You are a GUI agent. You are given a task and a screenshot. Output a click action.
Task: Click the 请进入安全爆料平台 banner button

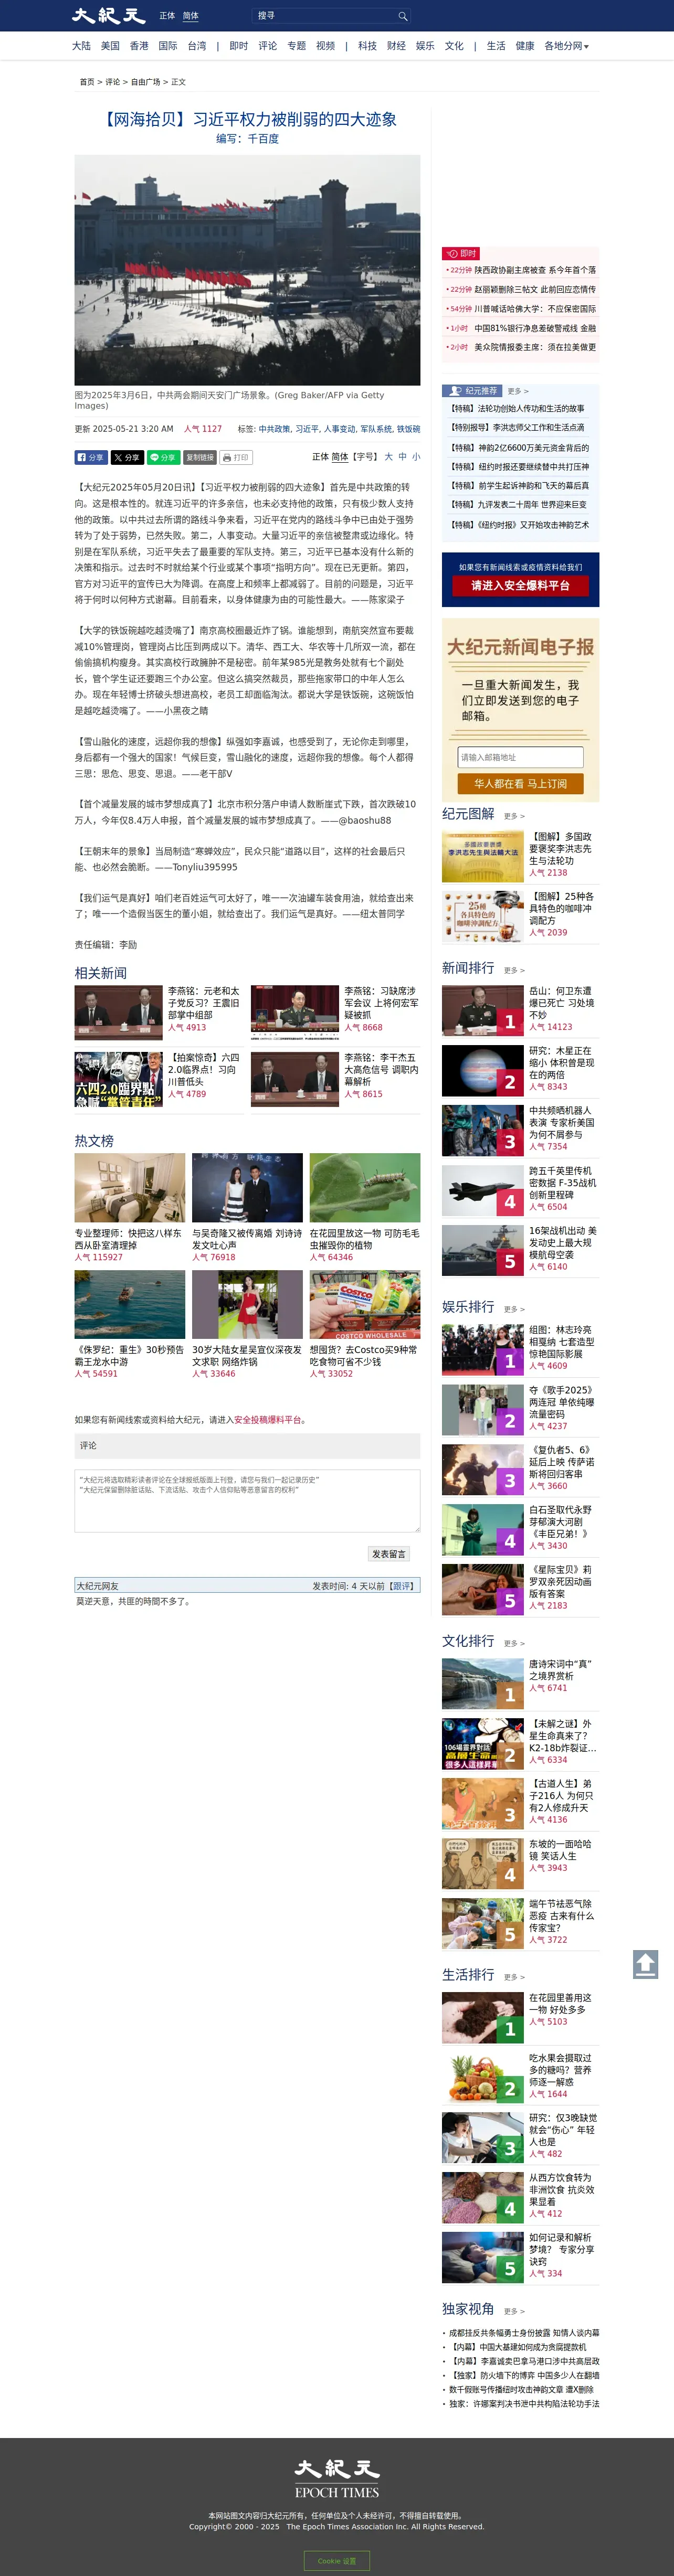tap(521, 586)
